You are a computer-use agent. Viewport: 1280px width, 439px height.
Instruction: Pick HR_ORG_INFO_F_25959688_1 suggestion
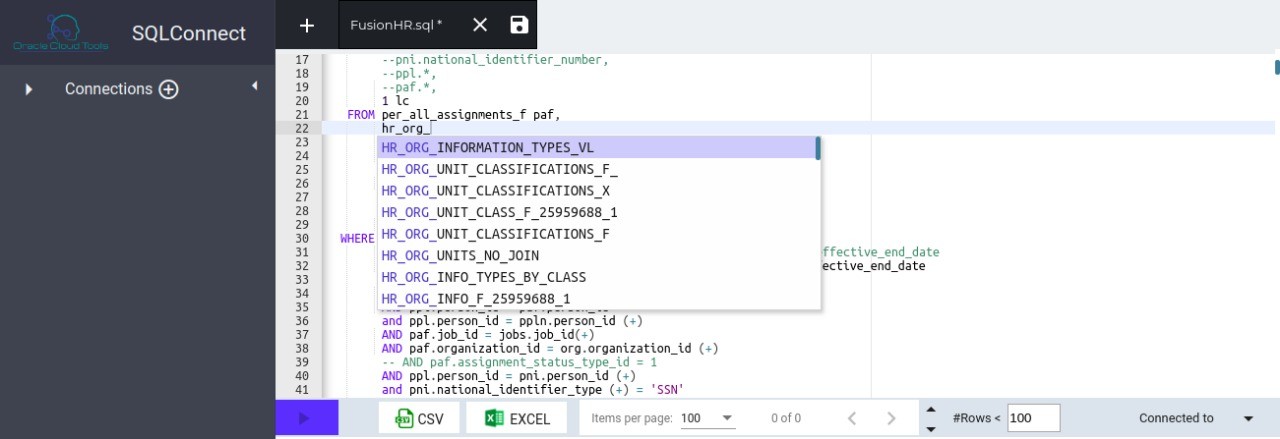(598, 299)
